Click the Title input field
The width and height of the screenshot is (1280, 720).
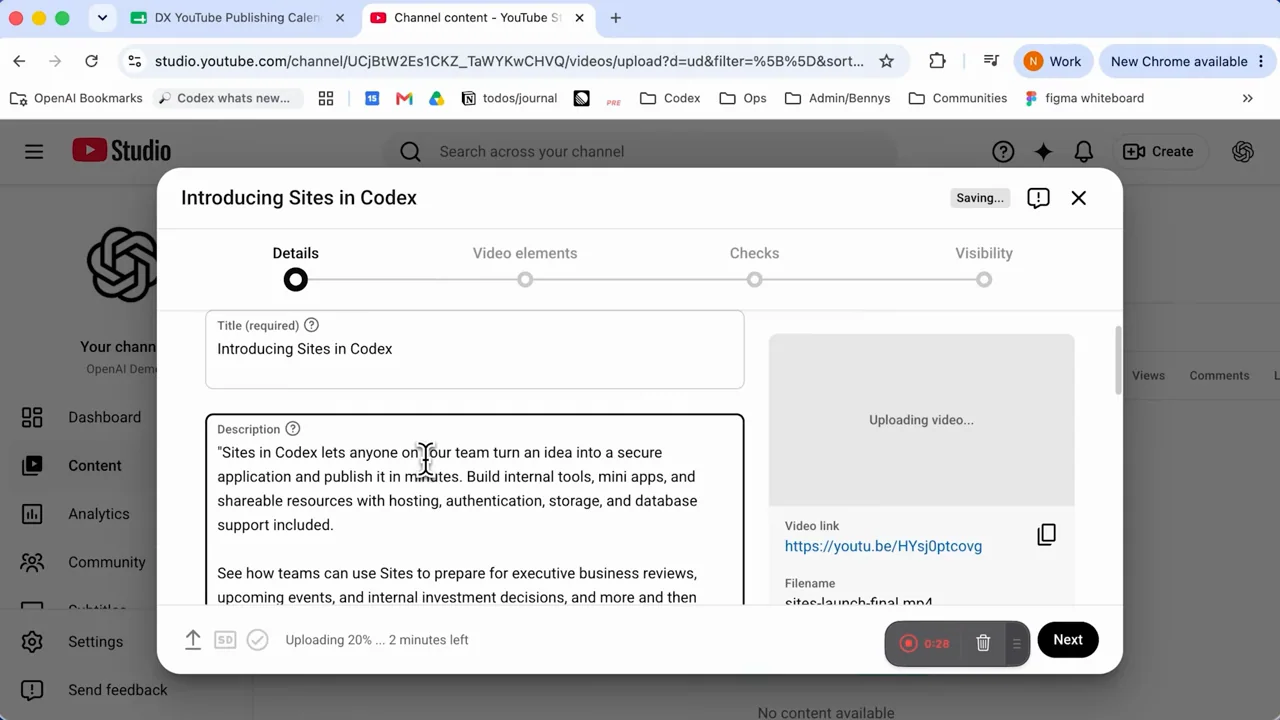(475, 349)
